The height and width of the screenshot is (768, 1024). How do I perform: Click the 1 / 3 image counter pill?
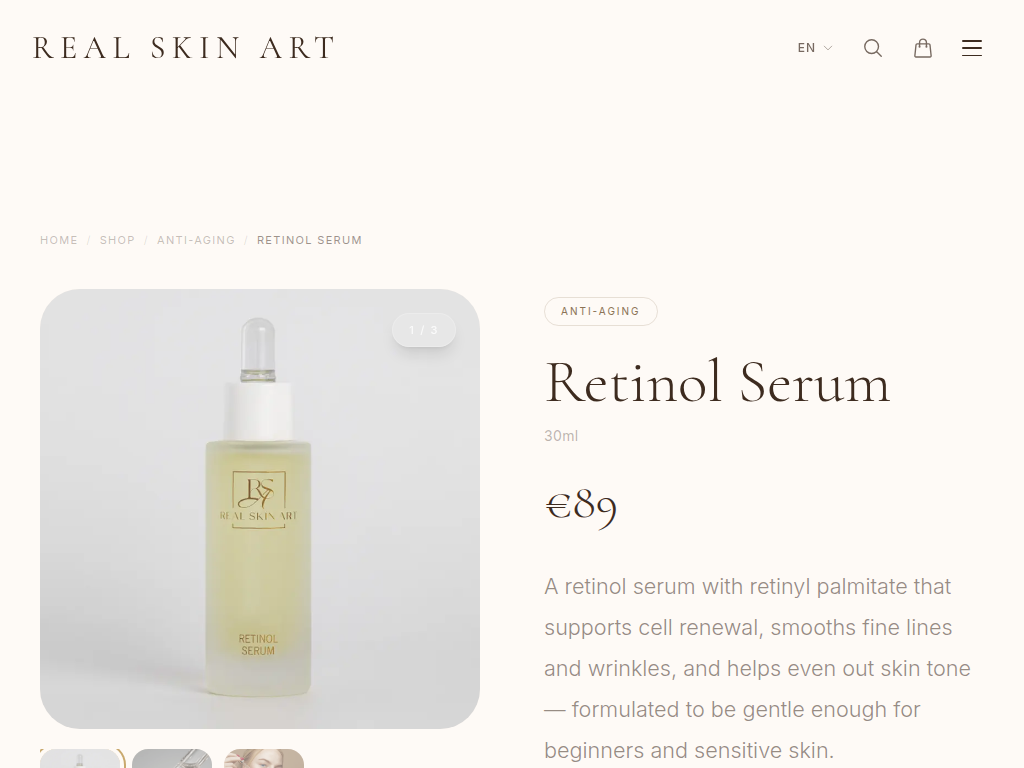point(424,330)
